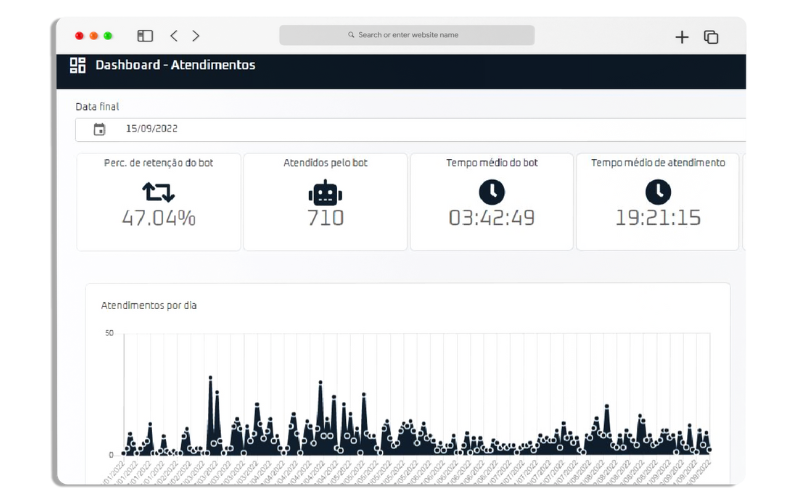Click the Perc. de retenção do bot label
800x500 pixels.
pos(158,163)
